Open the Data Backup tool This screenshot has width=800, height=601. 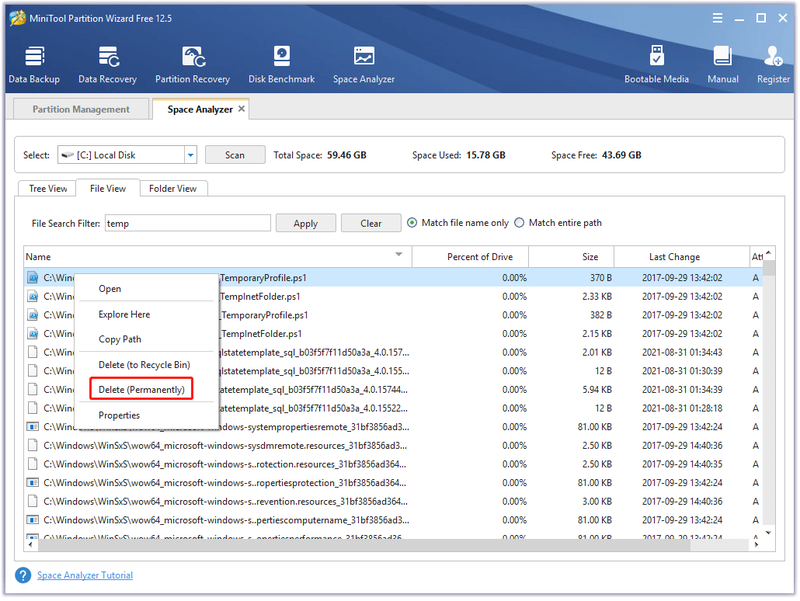34,64
